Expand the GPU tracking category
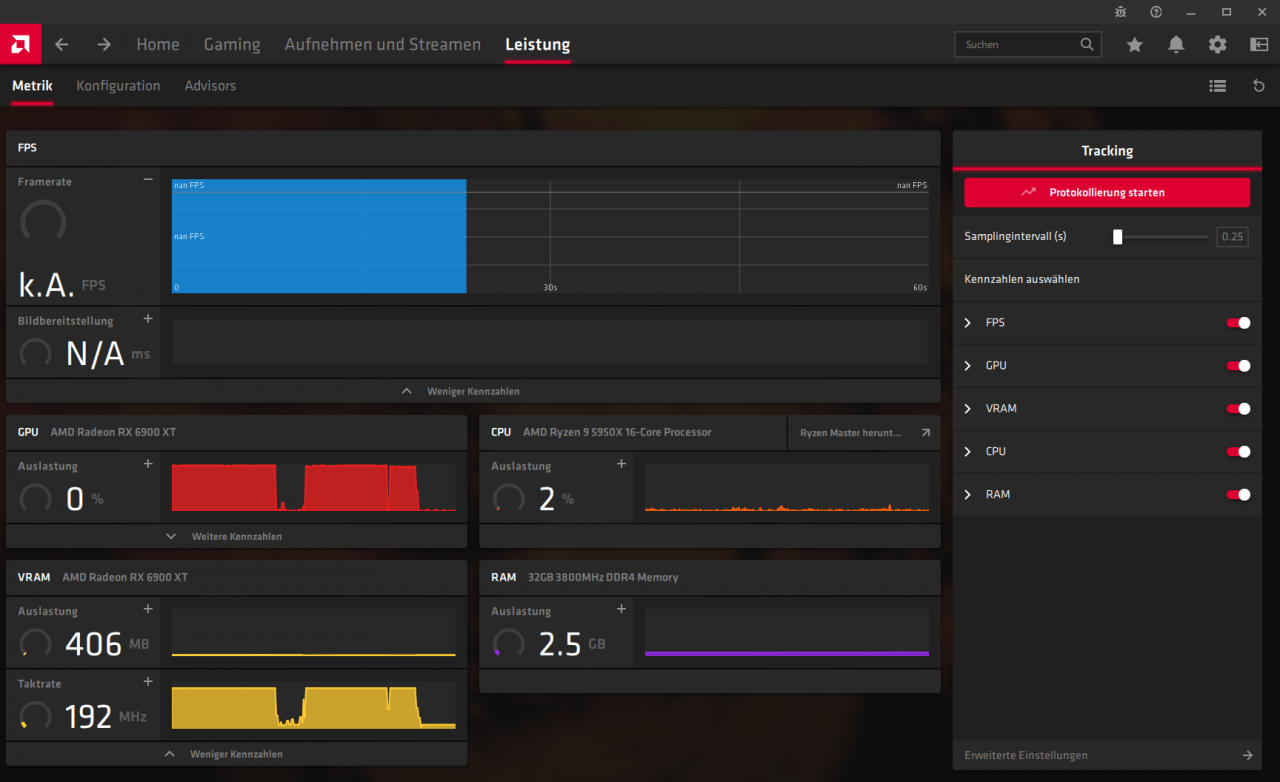The image size is (1280, 782). coord(968,366)
